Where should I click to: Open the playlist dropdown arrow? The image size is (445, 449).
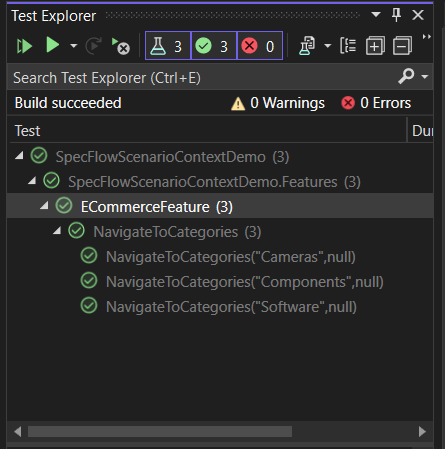click(x=328, y=46)
